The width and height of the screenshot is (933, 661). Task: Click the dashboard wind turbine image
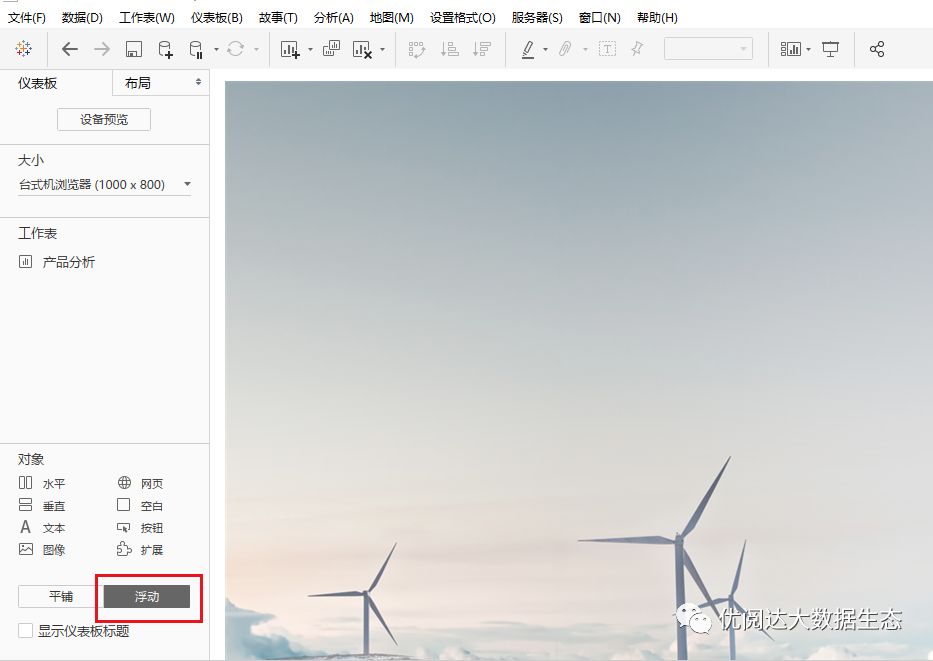(x=578, y=370)
